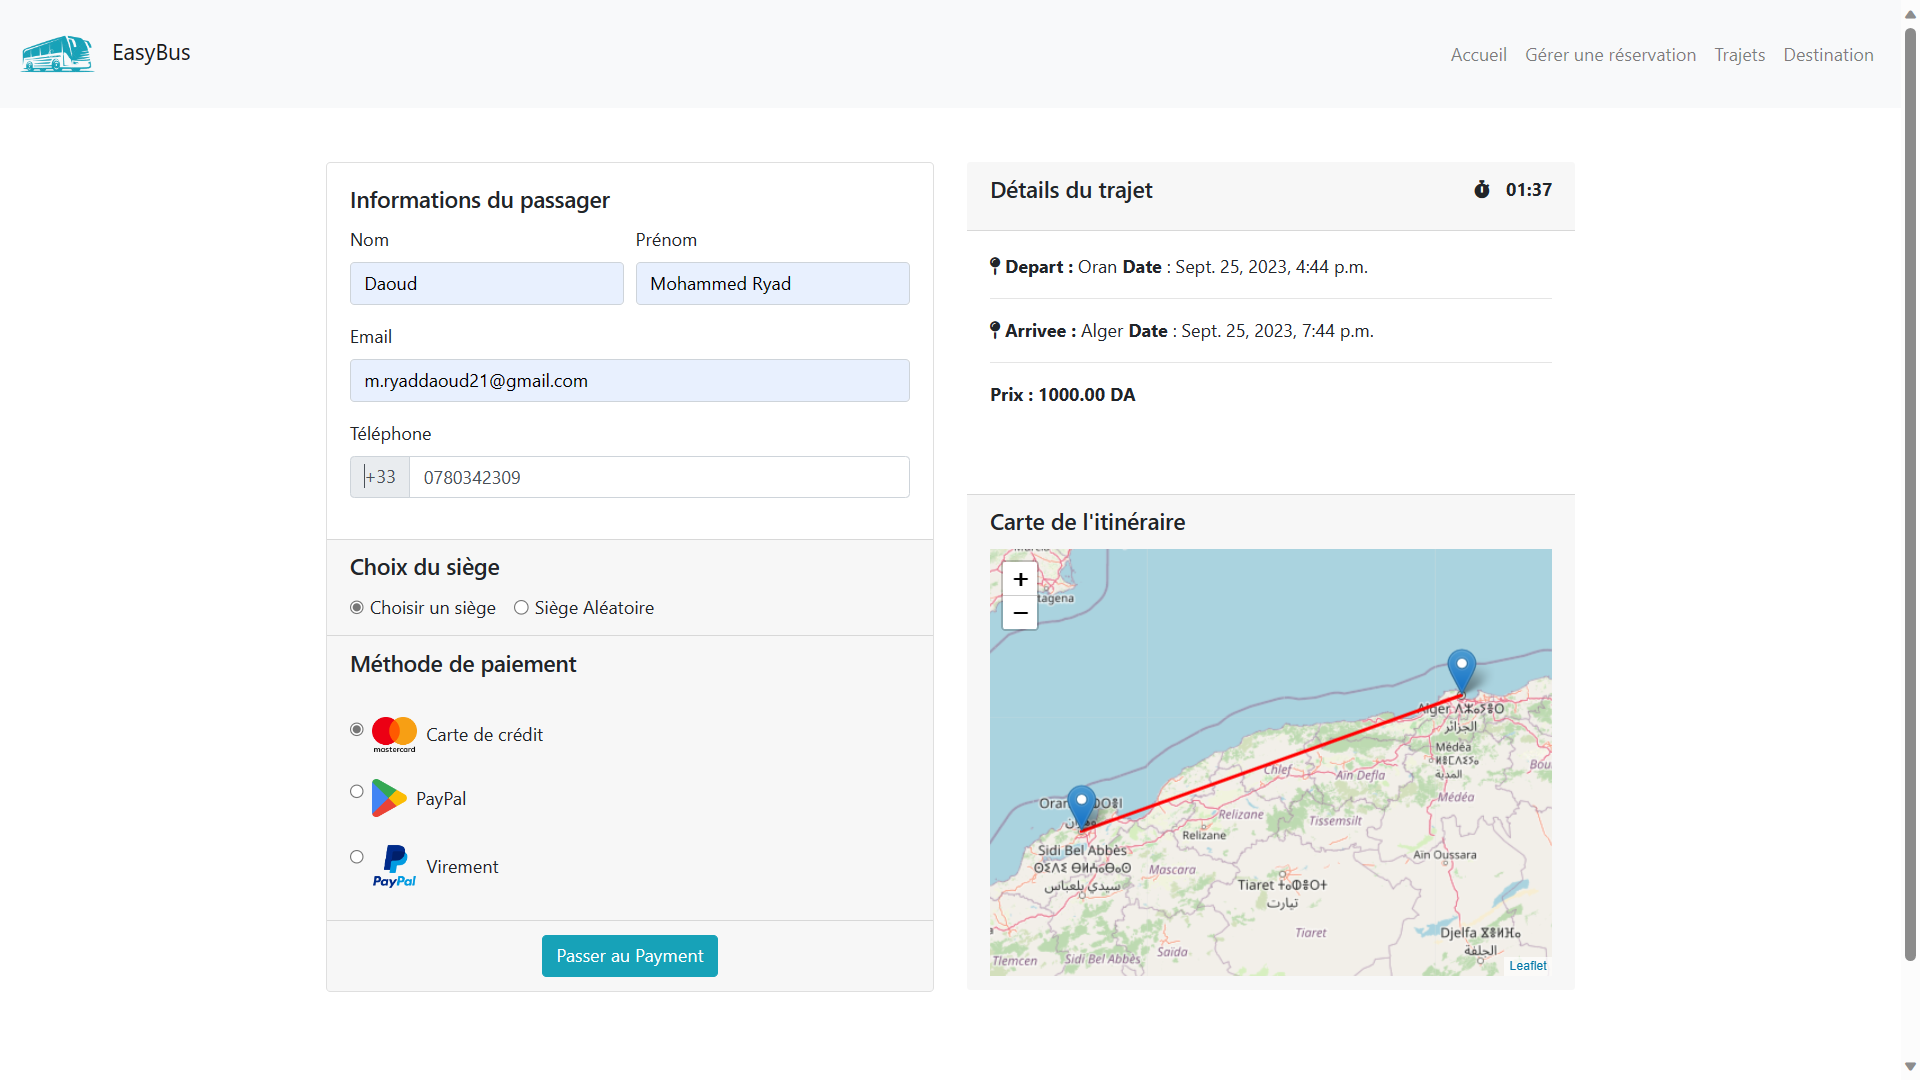Image resolution: width=1920 pixels, height=1080 pixels.
Task: Open the Leaflet attribution link
Action: 1527,965
